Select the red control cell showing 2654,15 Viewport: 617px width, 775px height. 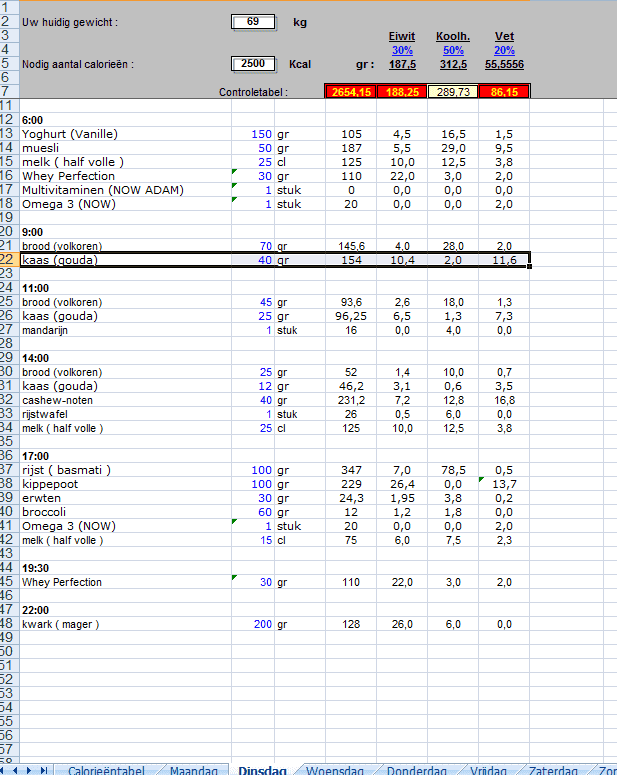[x=351, y=92]
